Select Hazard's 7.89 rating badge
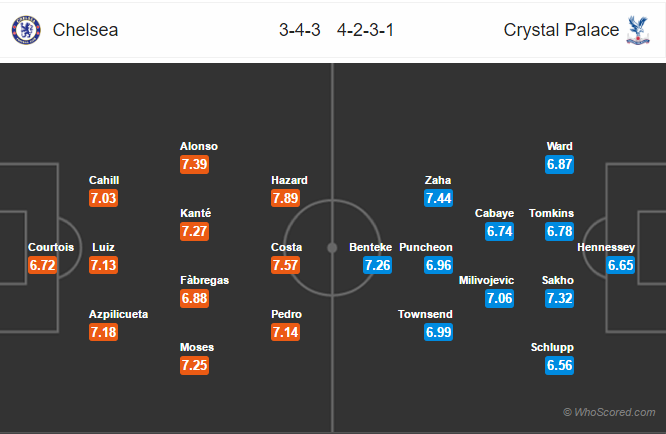666x434 pixels. 285,198
